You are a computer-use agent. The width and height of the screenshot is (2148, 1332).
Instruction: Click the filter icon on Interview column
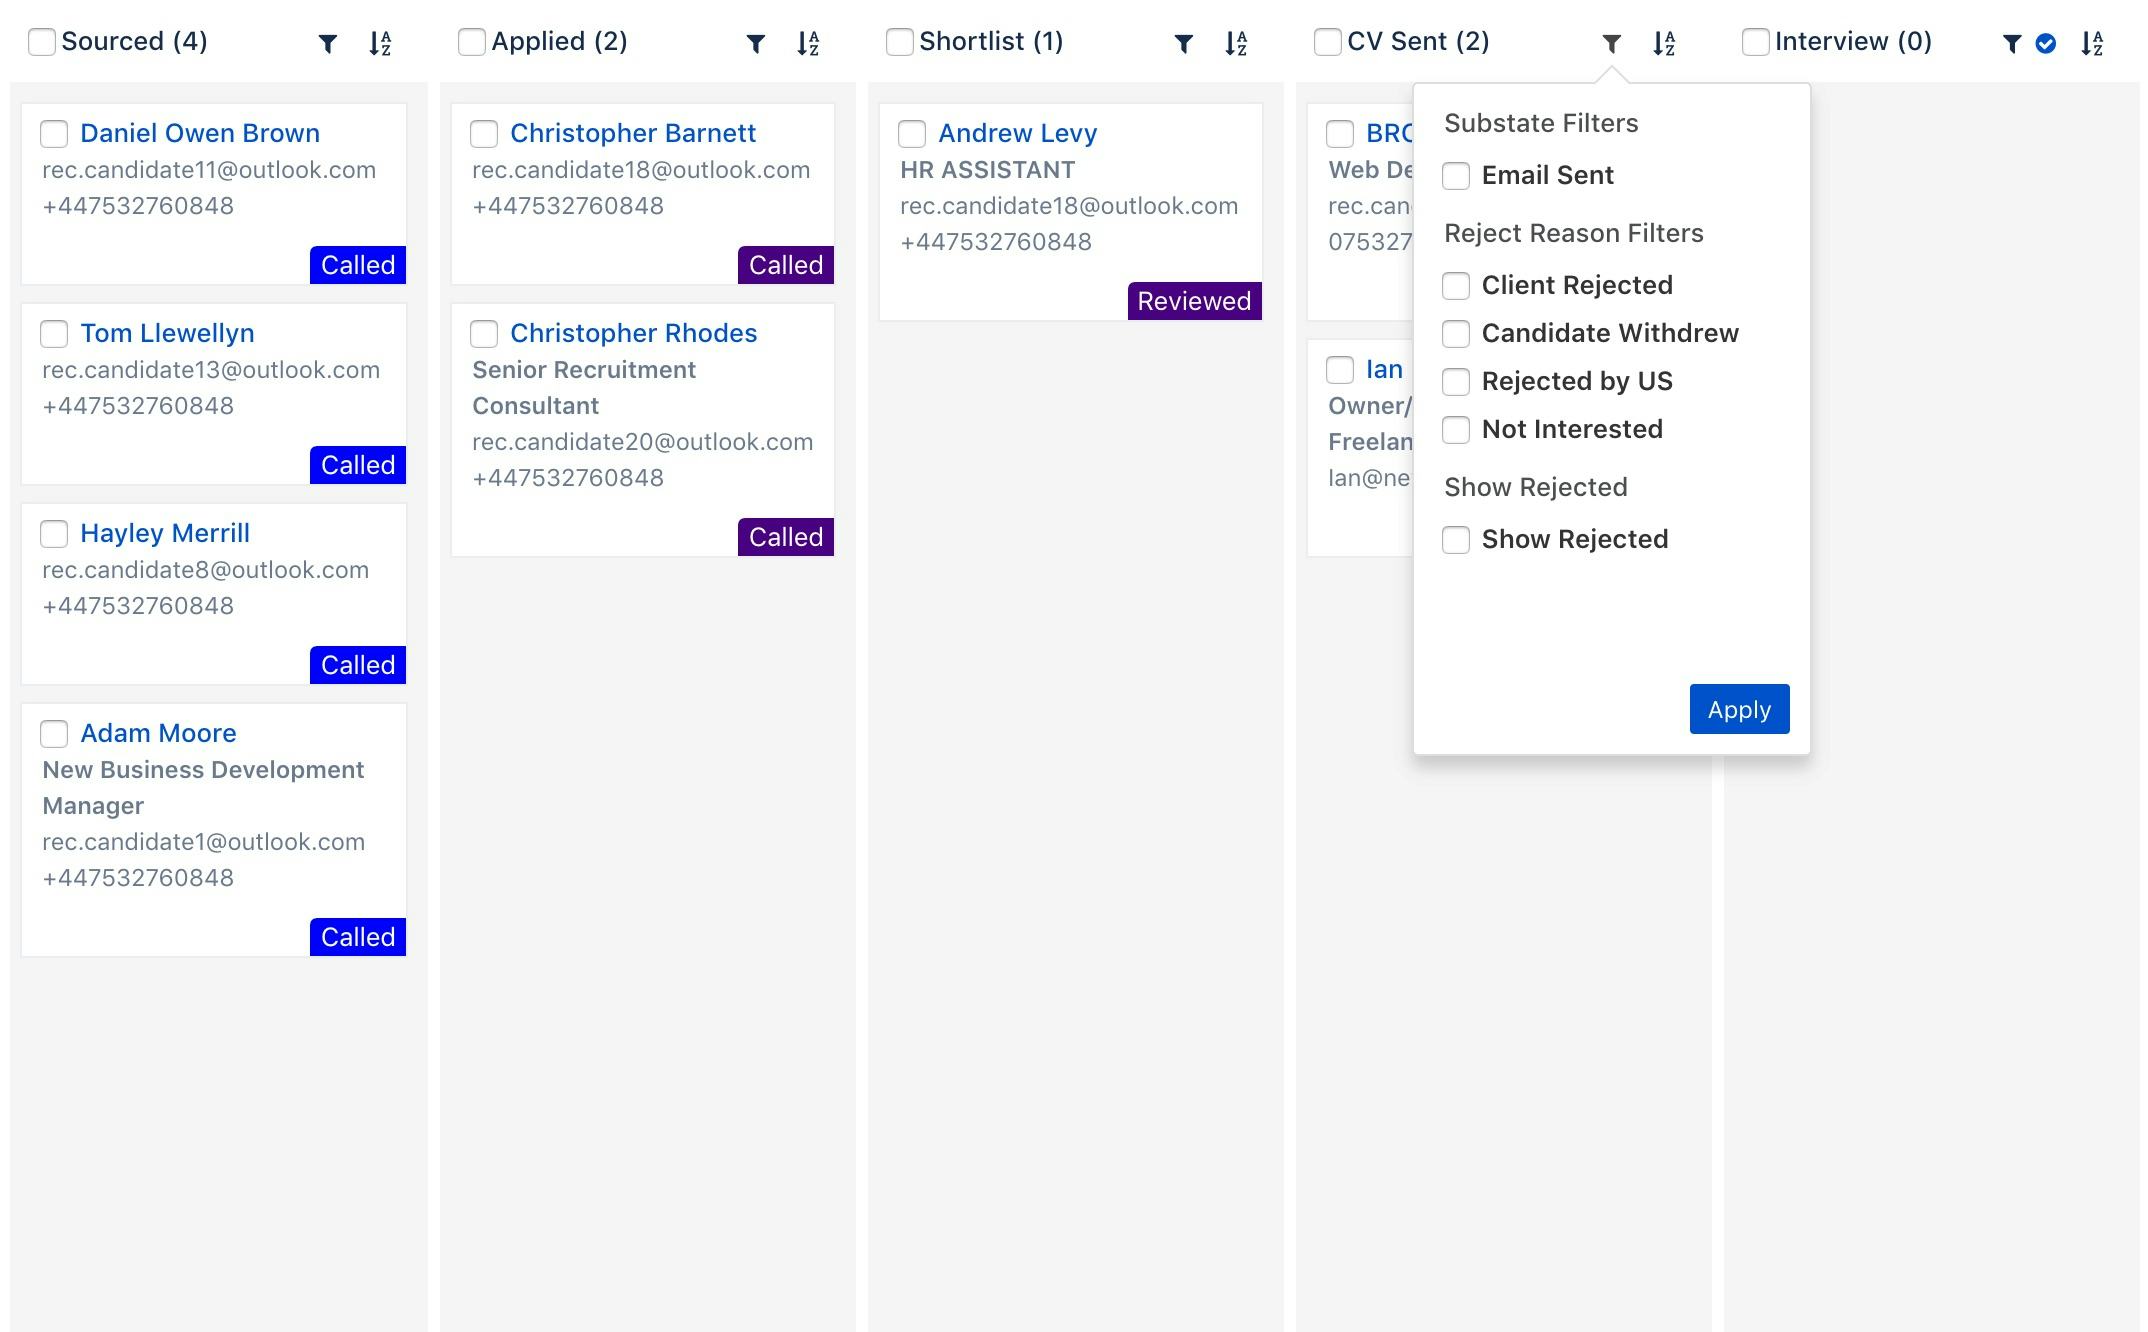pos(2011,40)
